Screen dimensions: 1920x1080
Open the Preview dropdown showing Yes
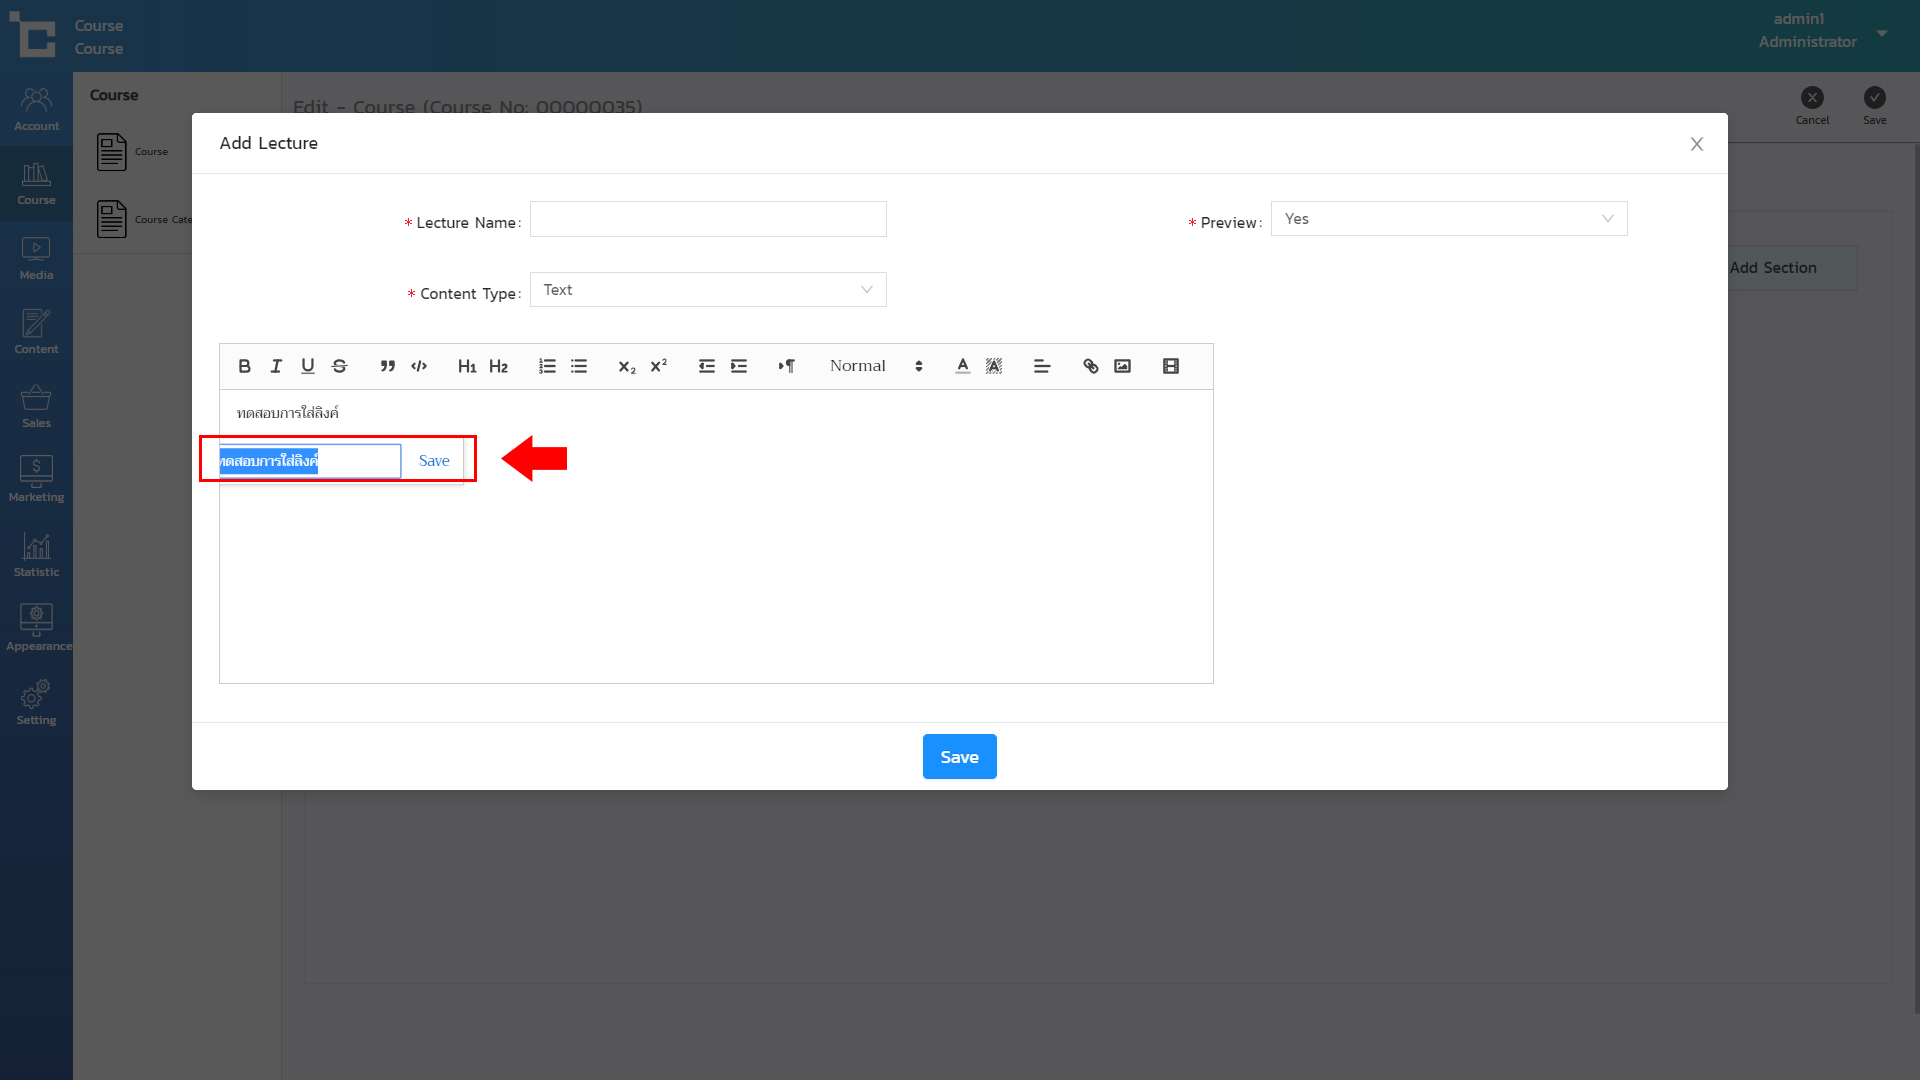[x=1448, y=219]
